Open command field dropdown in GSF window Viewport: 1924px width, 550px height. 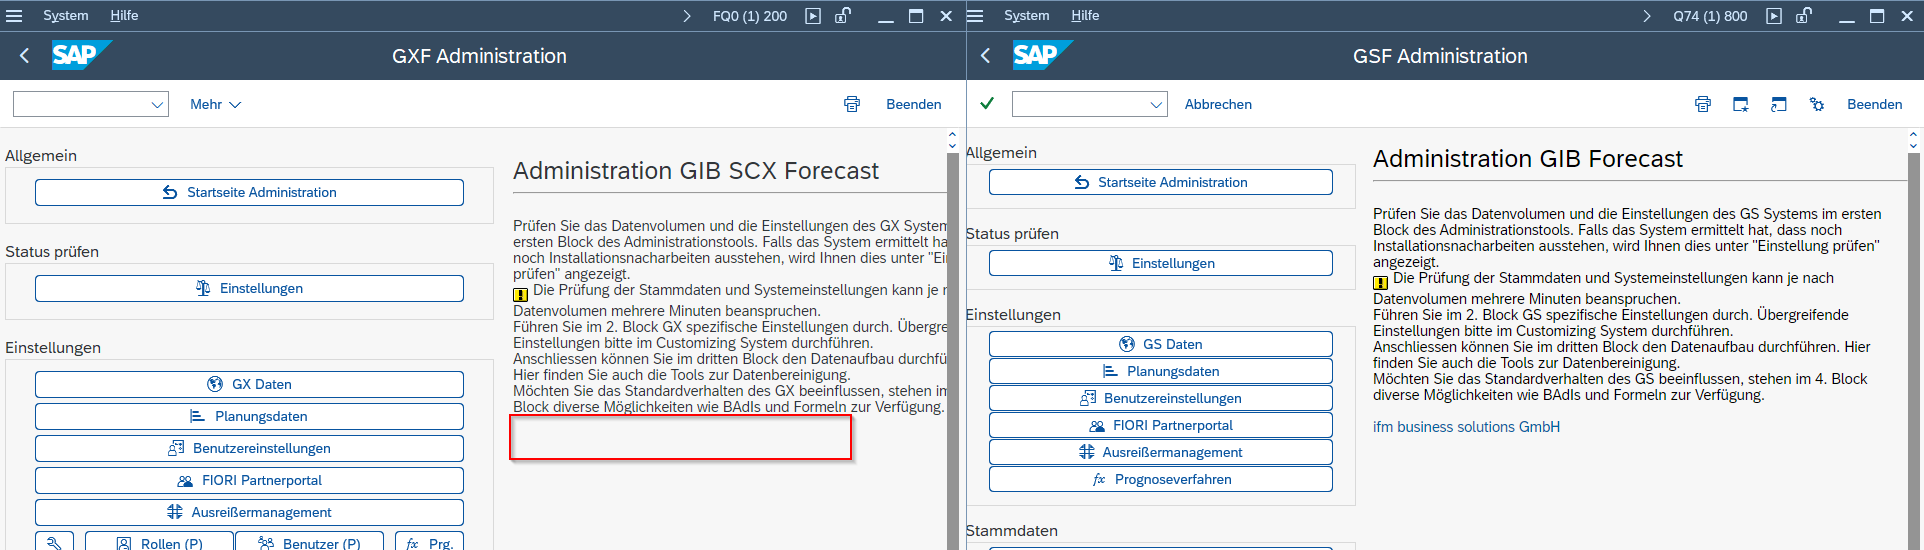click(x=1156, y=104)
